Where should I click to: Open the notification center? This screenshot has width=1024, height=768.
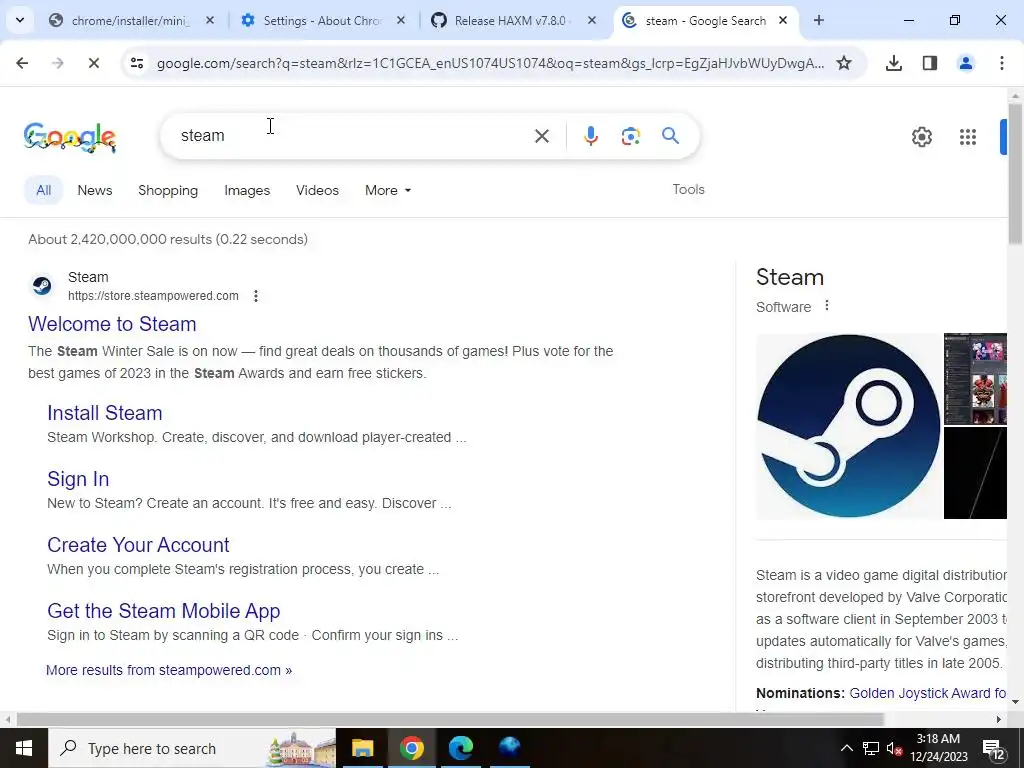(x=994, y=749)
